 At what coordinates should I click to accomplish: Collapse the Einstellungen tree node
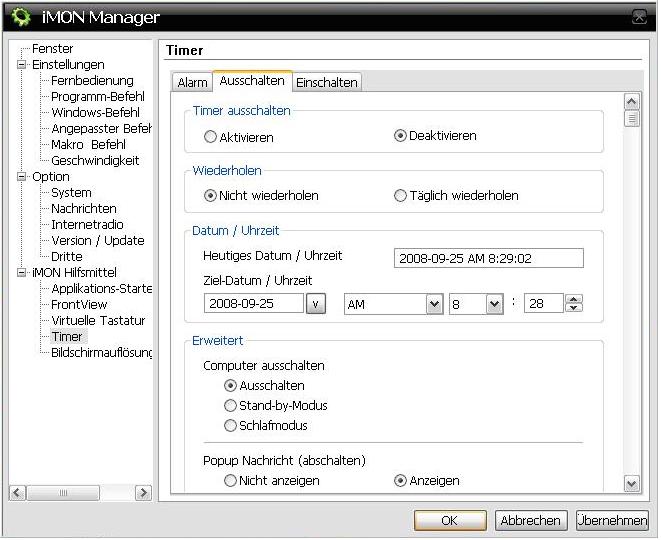pos(21,64)
